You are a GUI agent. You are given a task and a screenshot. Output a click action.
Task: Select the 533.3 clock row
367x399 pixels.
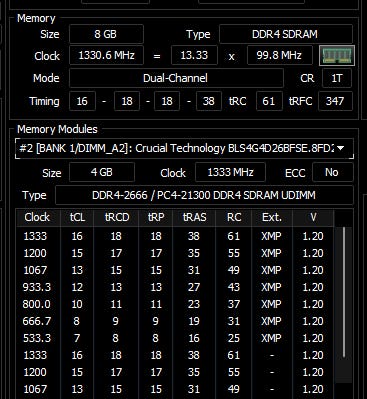[x=175, y=338]
